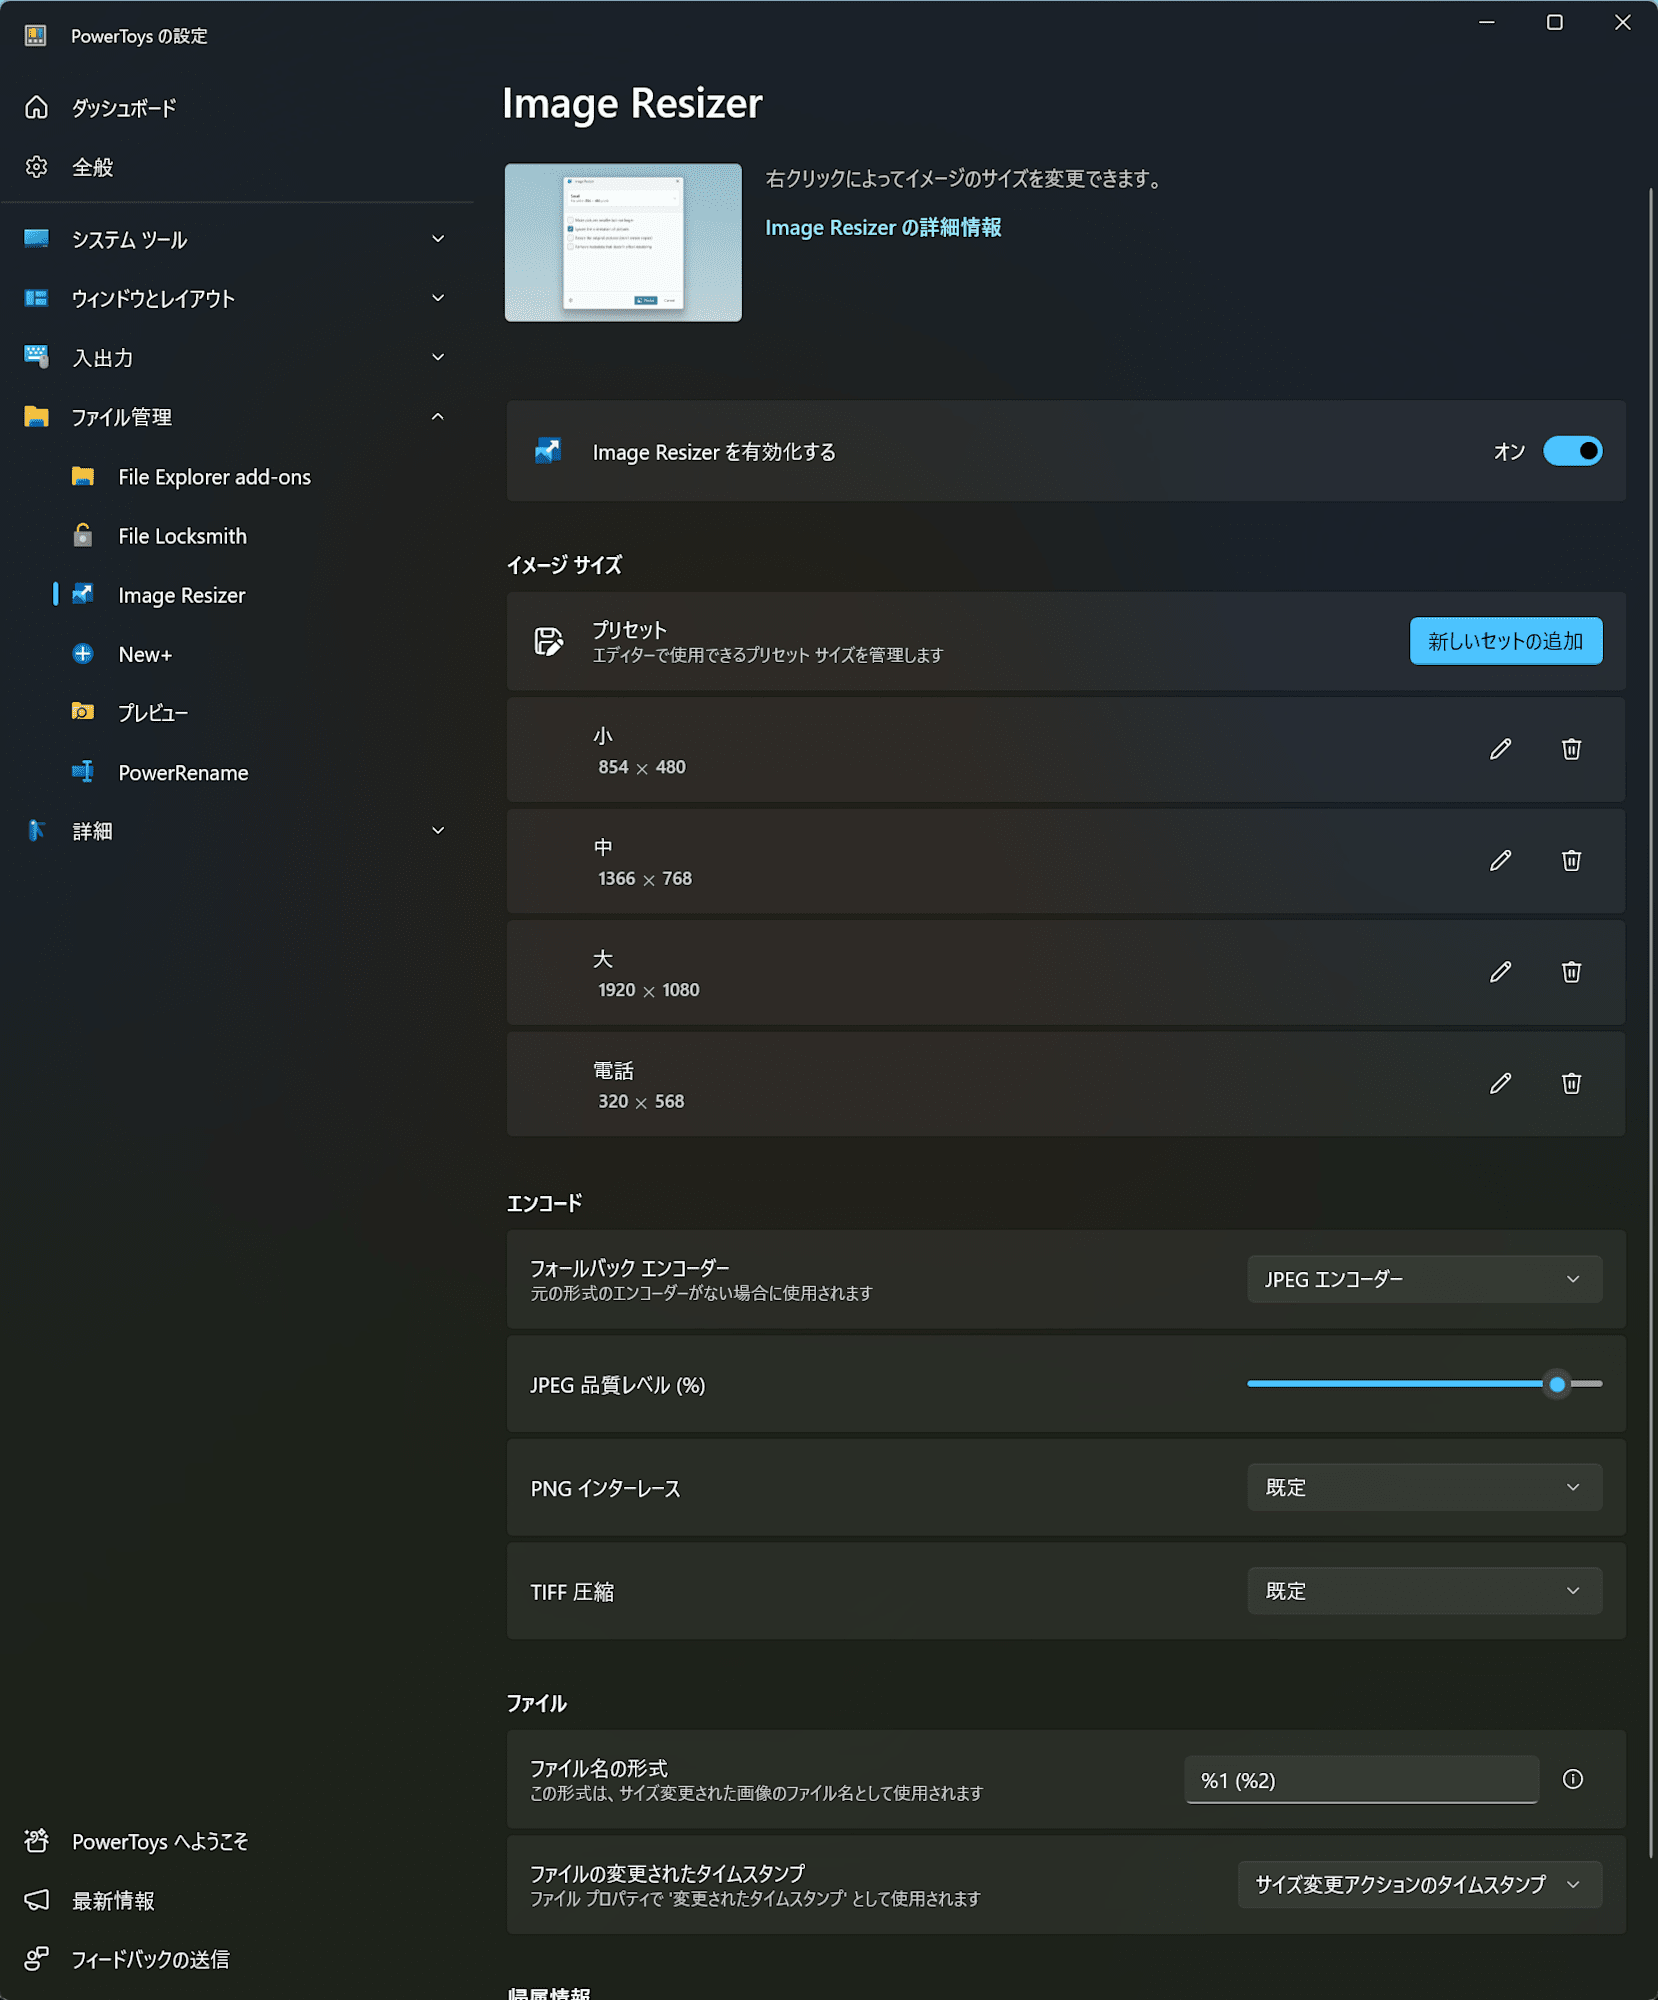Click the 詳細 section icon

click(x=36, y=830)
